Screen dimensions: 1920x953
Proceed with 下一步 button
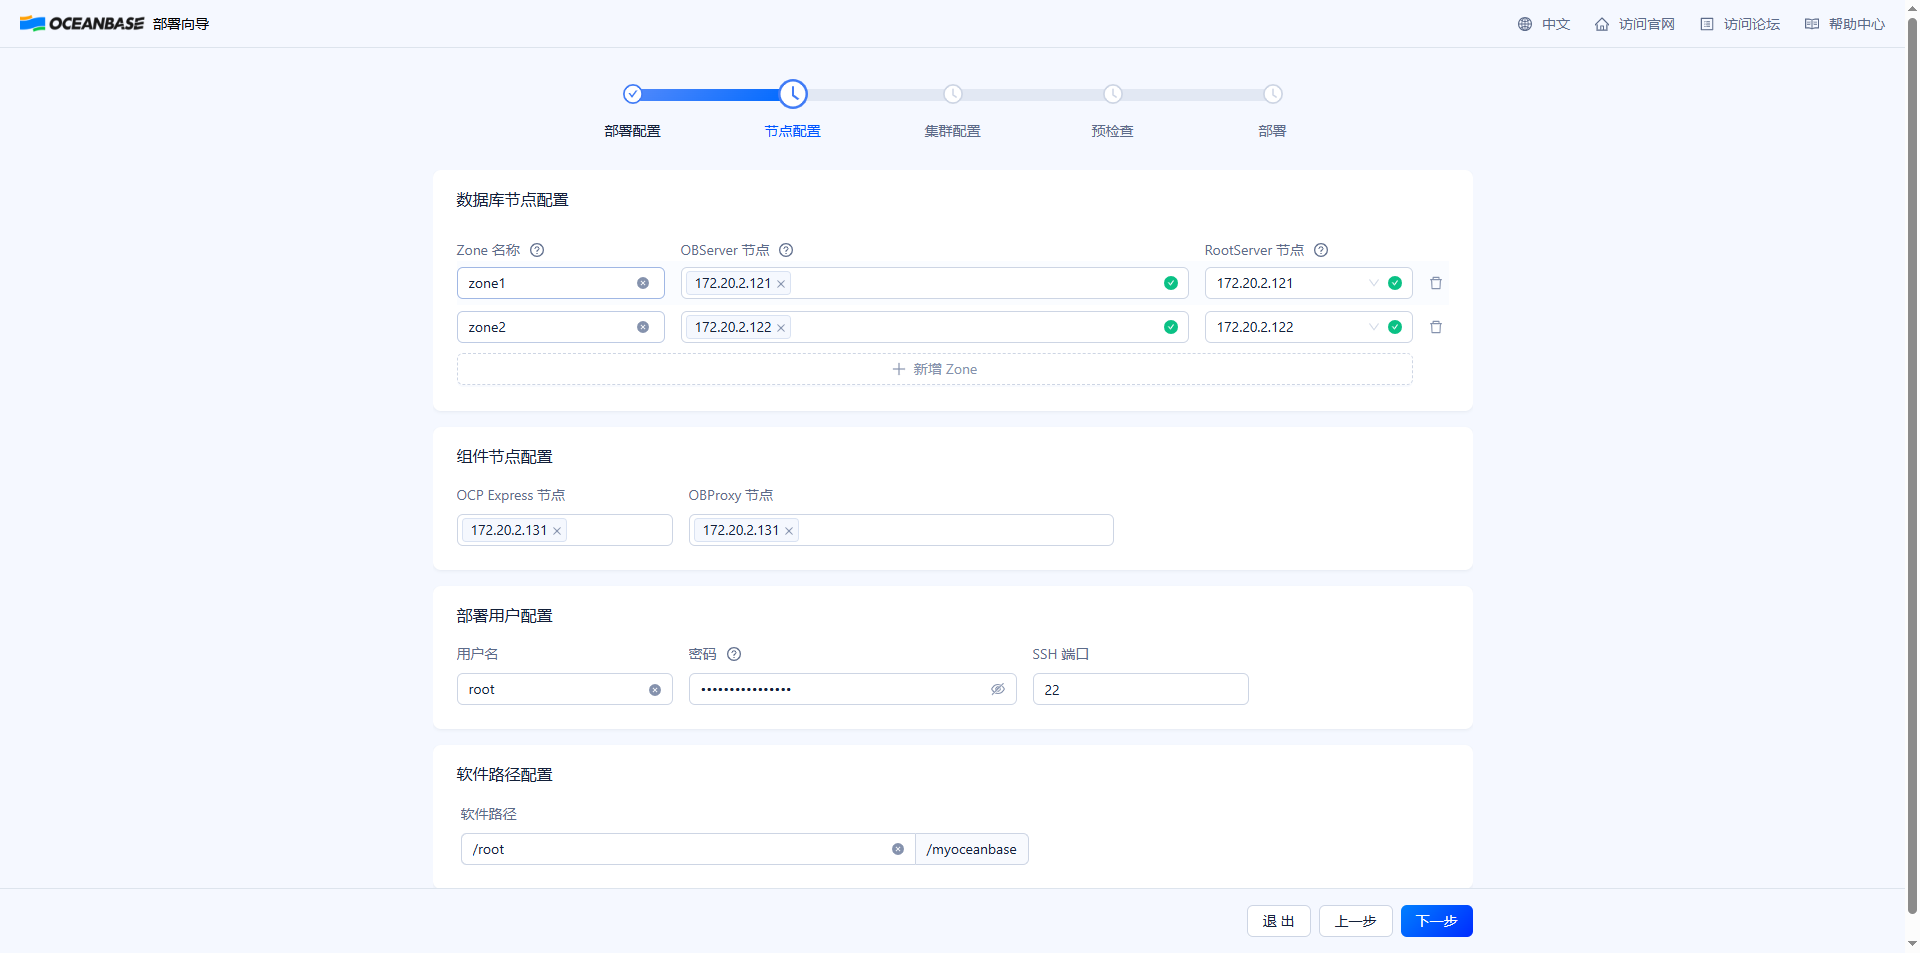pos(1437,921)
